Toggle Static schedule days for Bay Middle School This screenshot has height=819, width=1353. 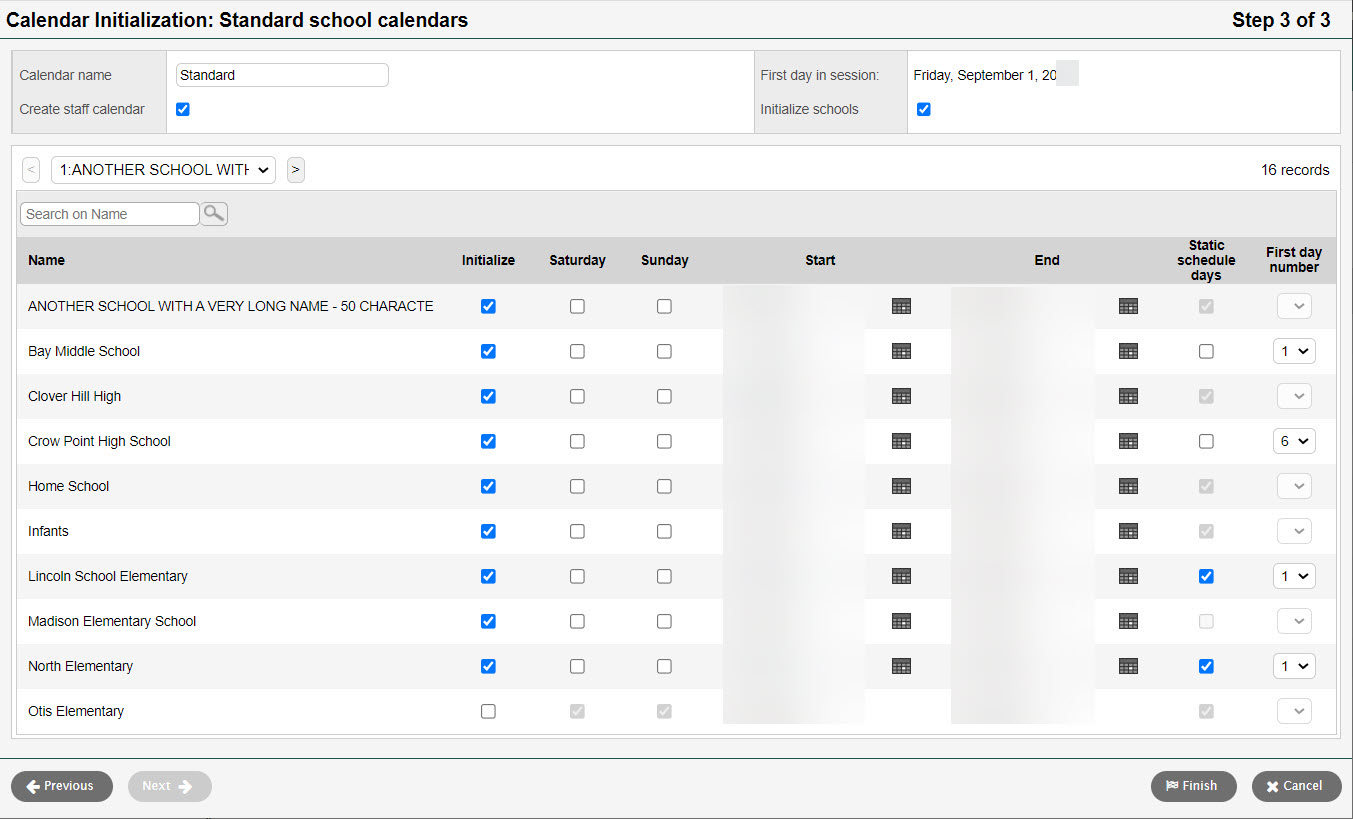[x=1206, y=351]
